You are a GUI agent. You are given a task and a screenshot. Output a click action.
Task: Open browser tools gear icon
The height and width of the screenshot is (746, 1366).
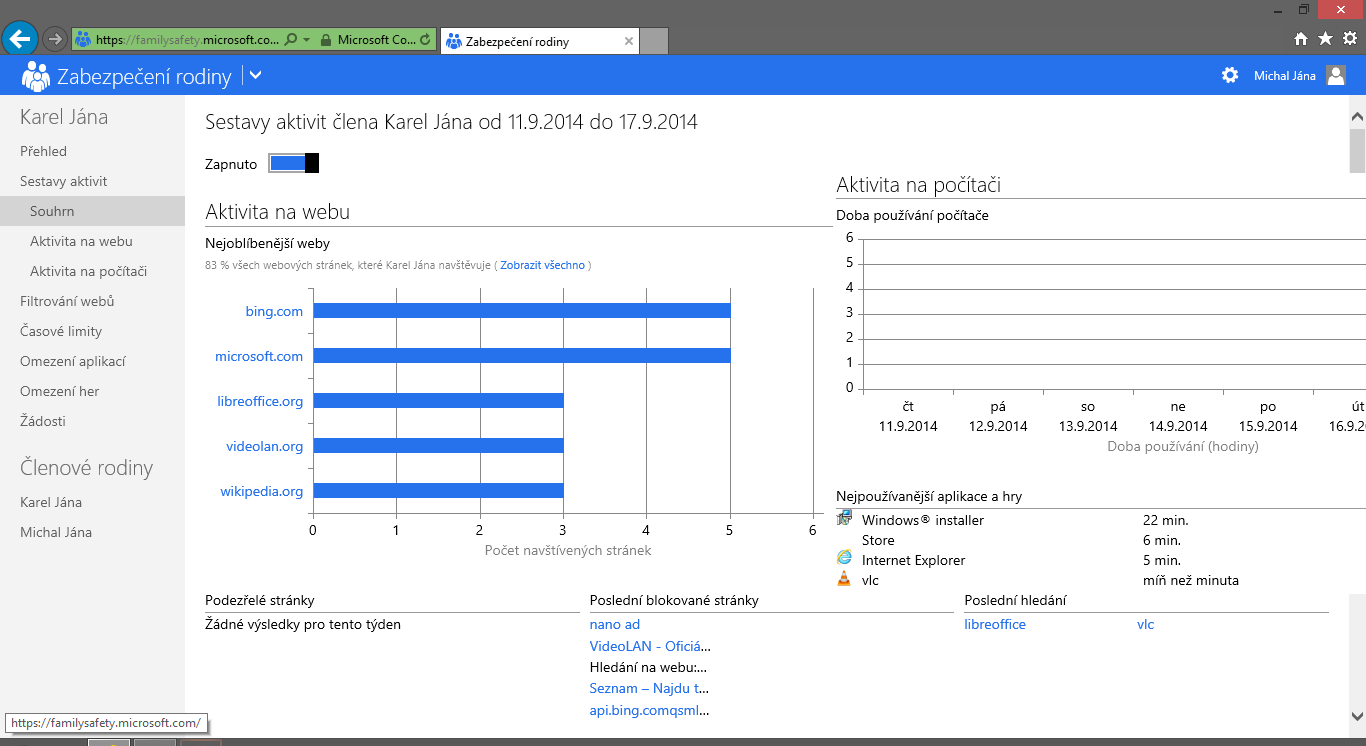(x=1349, y=39)
